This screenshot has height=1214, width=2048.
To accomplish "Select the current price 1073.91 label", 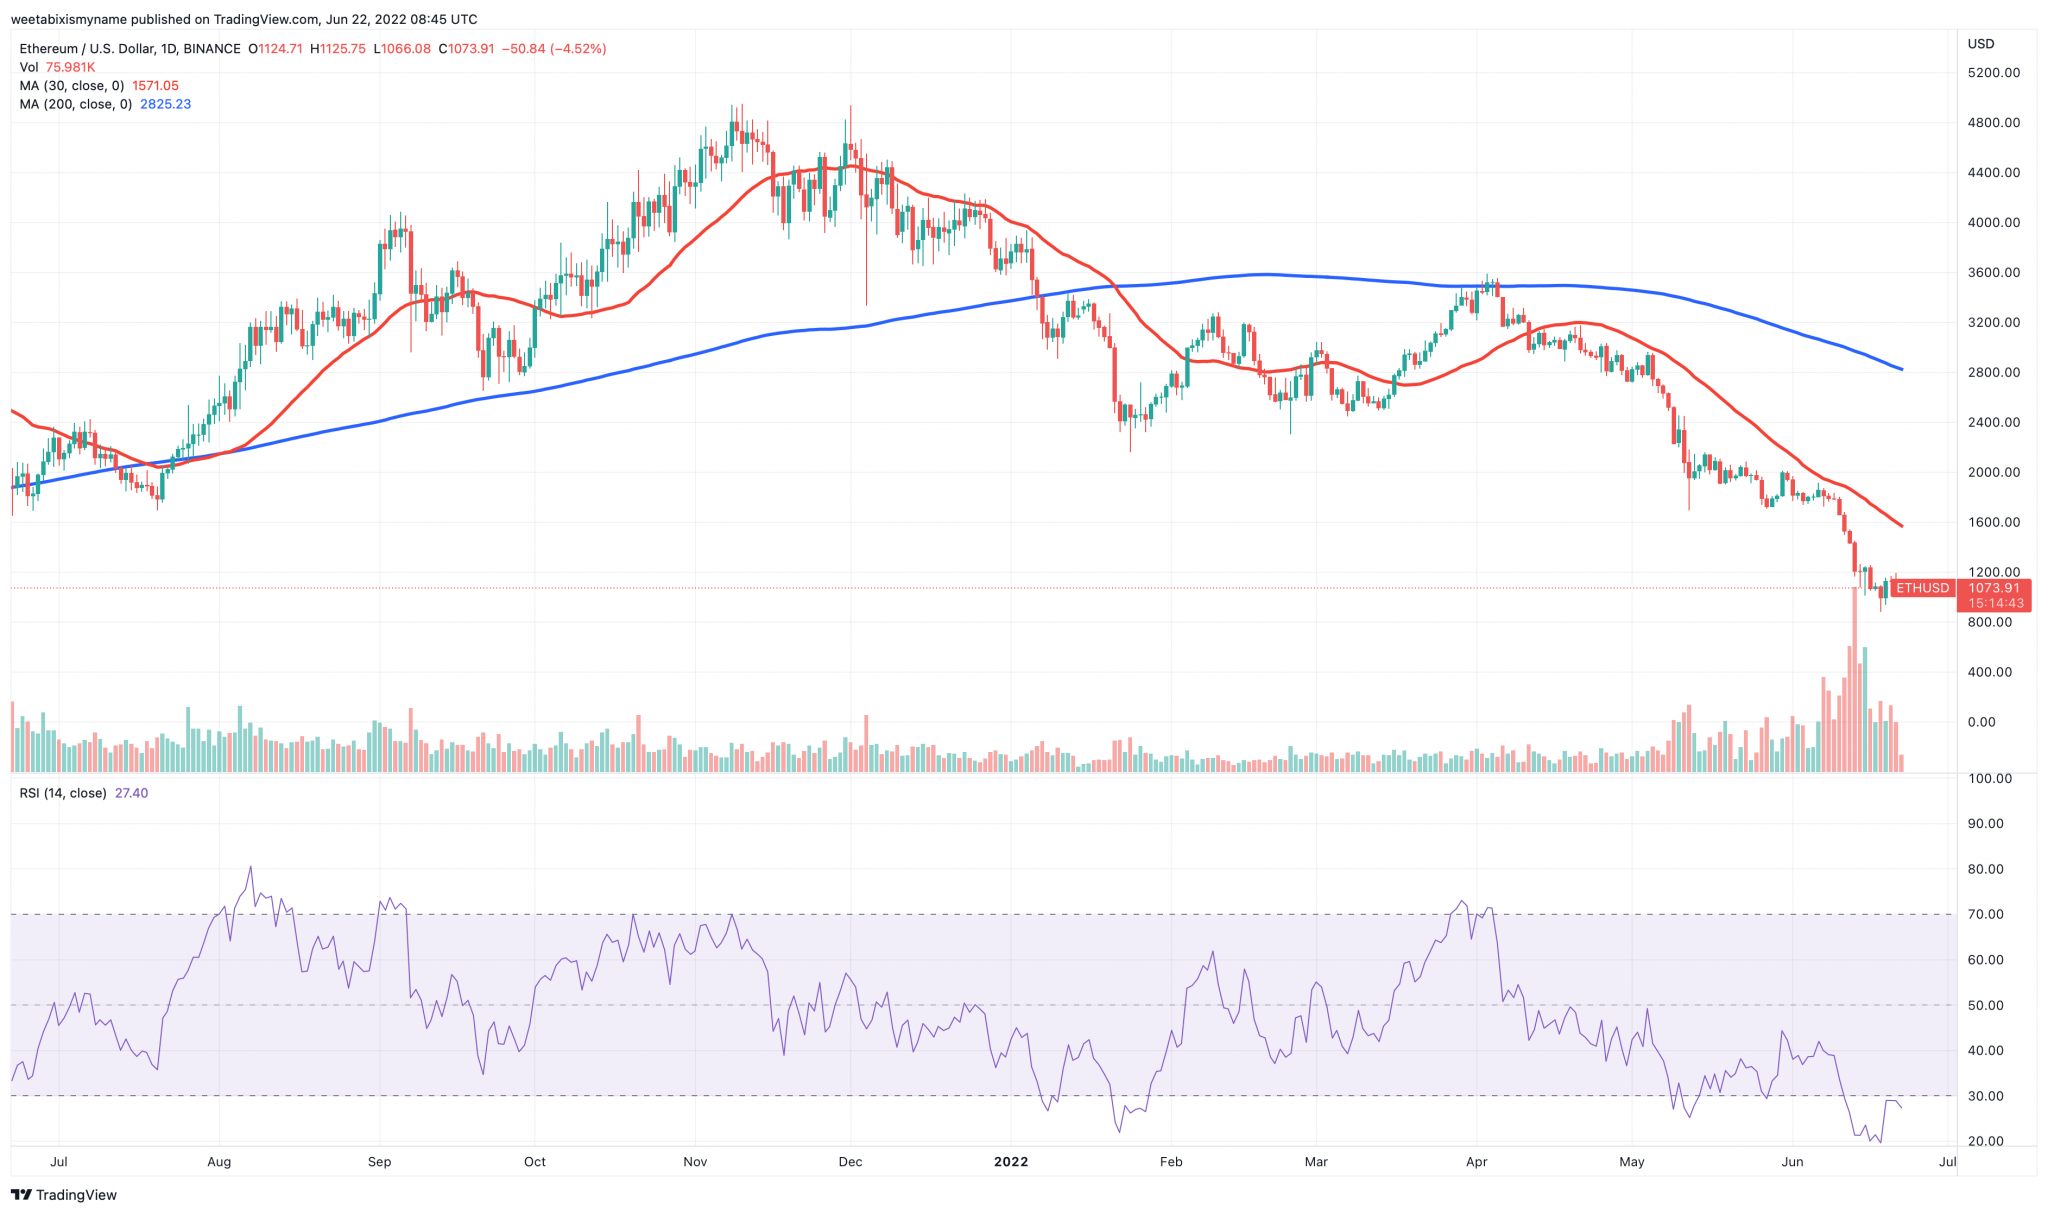I will point(1994,588).
